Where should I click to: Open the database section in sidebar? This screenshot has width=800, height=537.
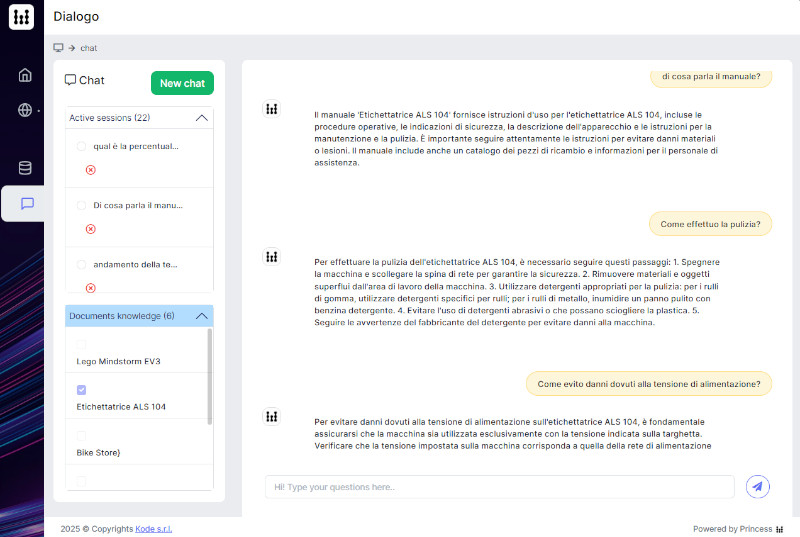tap(25, 168)
